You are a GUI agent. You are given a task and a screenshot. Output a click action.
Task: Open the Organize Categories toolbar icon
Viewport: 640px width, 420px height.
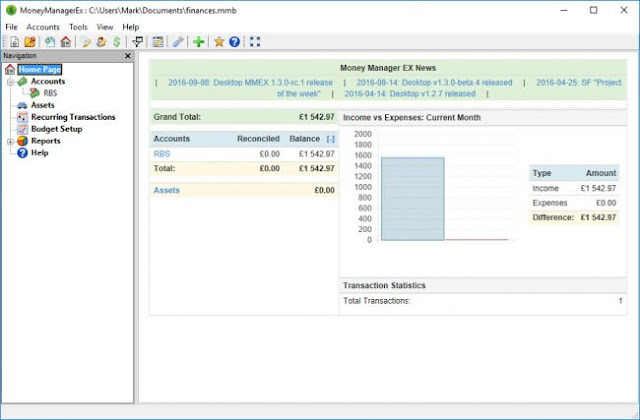[x=86, y=42]
